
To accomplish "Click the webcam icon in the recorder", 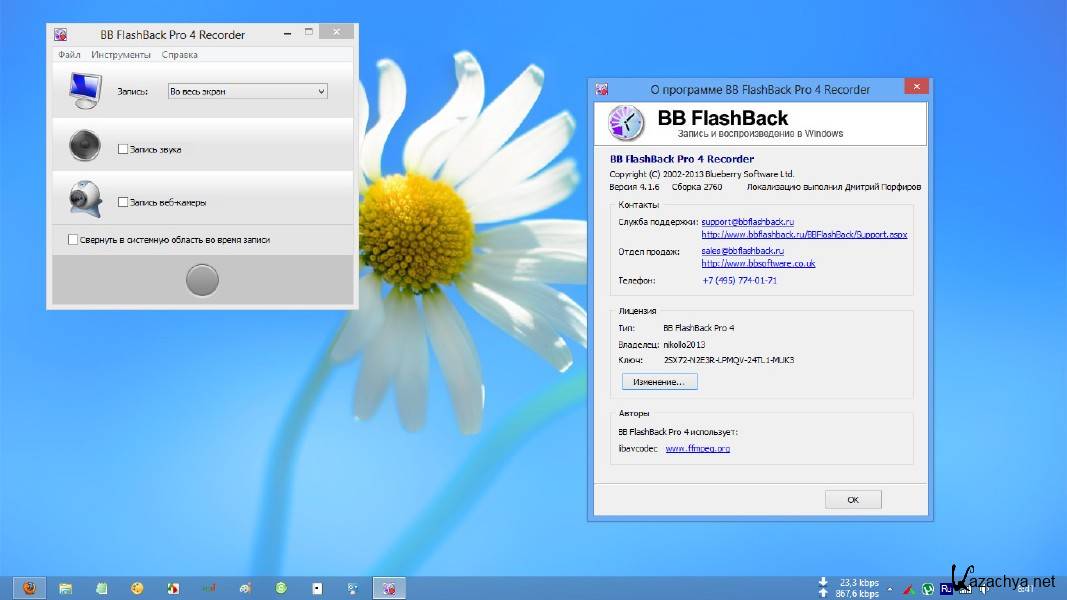I will (x=85, y=198).
